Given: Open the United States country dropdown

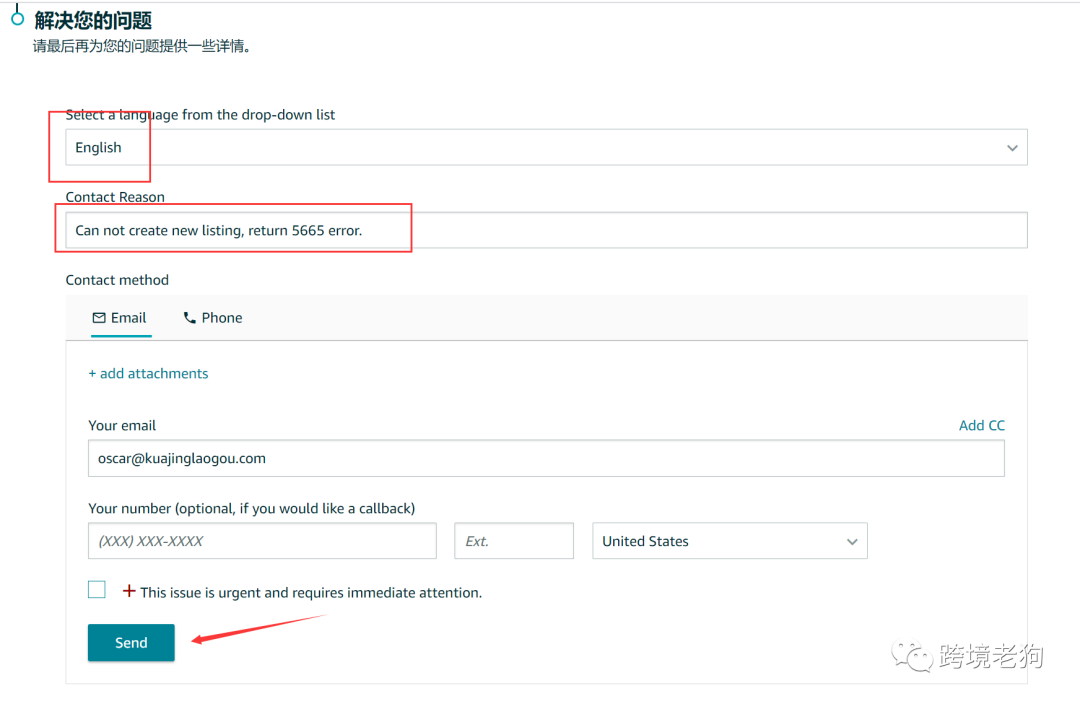Looking at the screenshot, I should (x=729, y=541).
